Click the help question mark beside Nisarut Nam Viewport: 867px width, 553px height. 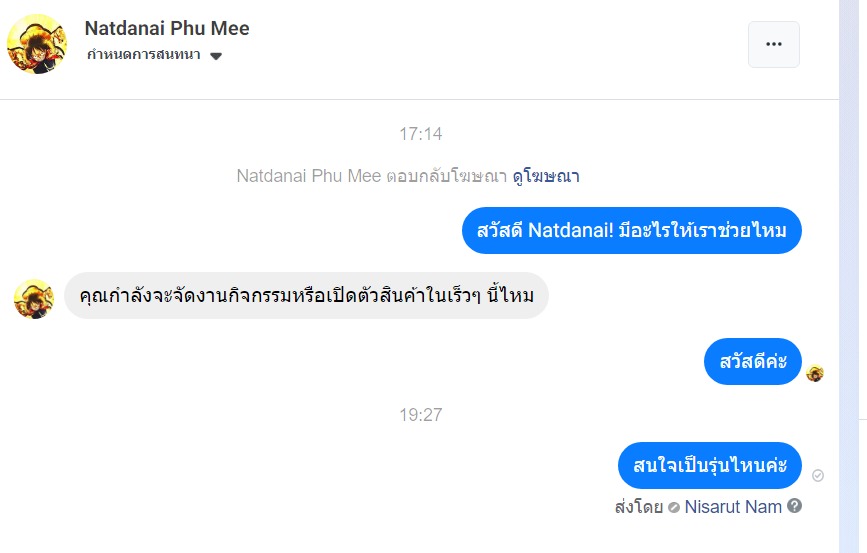(795, 506)
